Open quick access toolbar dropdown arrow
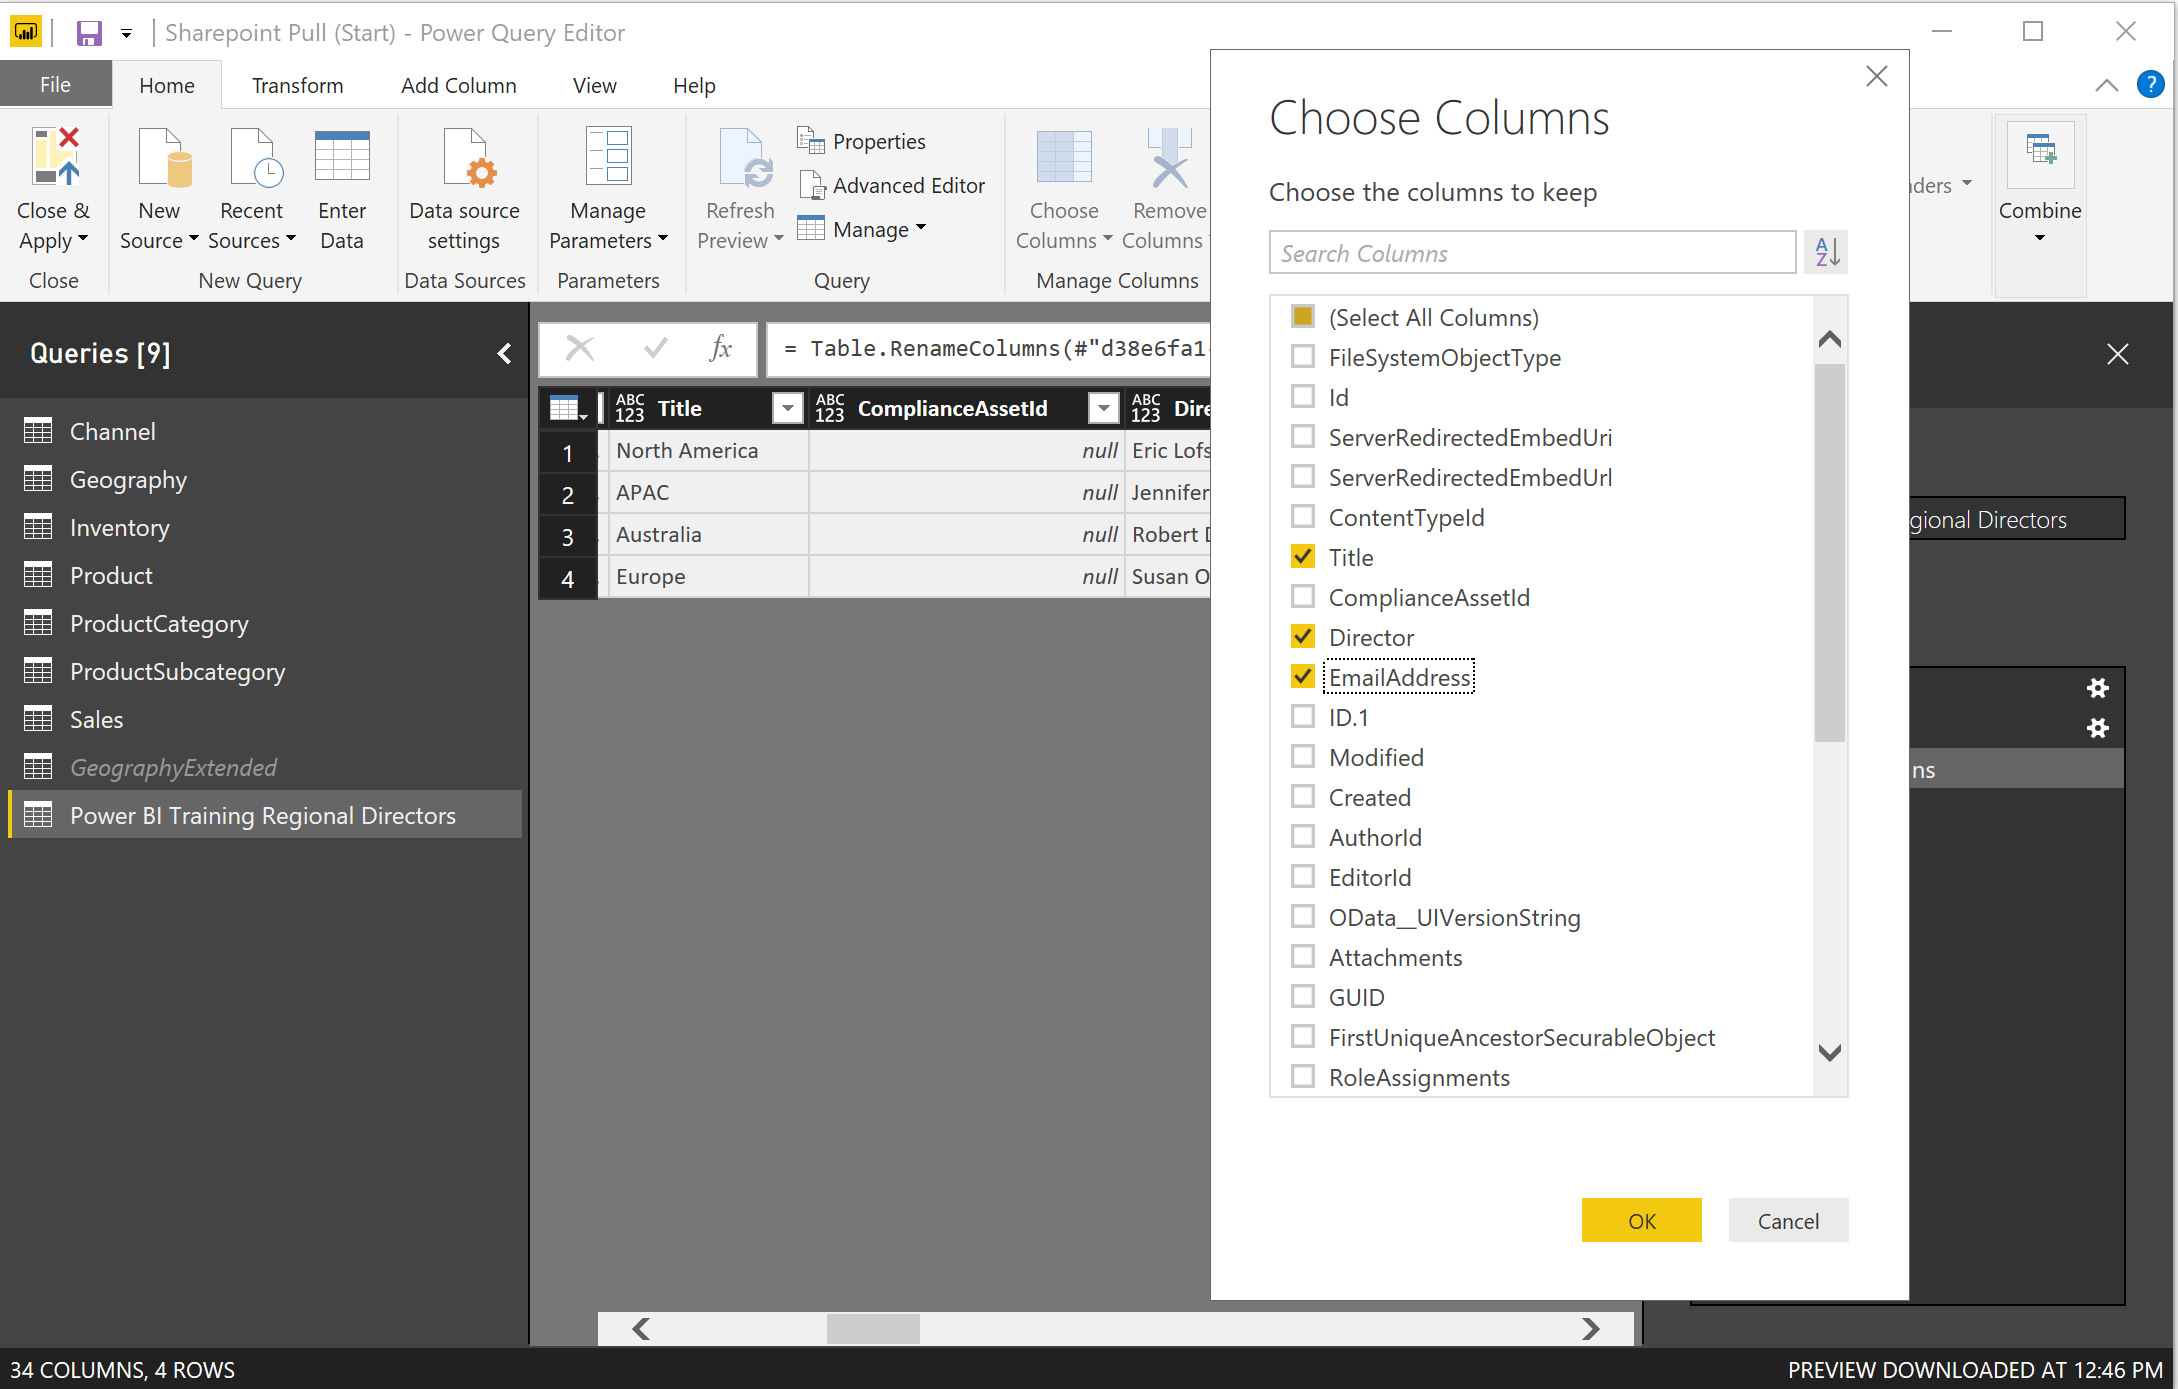This screenshot has width=2178, height=1389. [126, 33]
